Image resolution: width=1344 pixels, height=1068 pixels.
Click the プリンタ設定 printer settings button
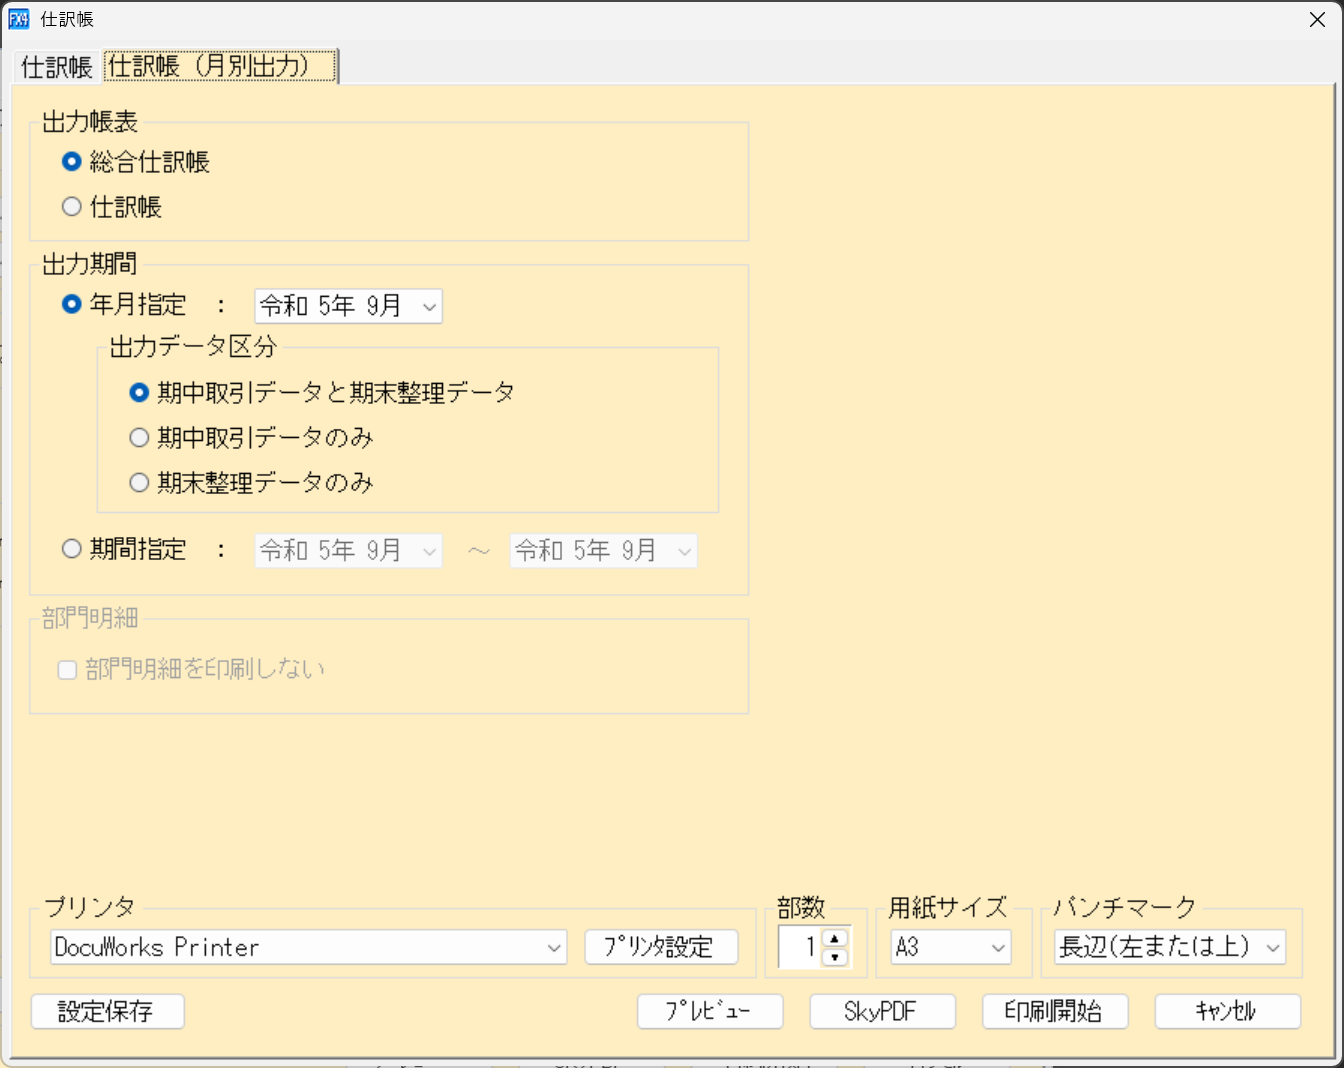(662, 947)
